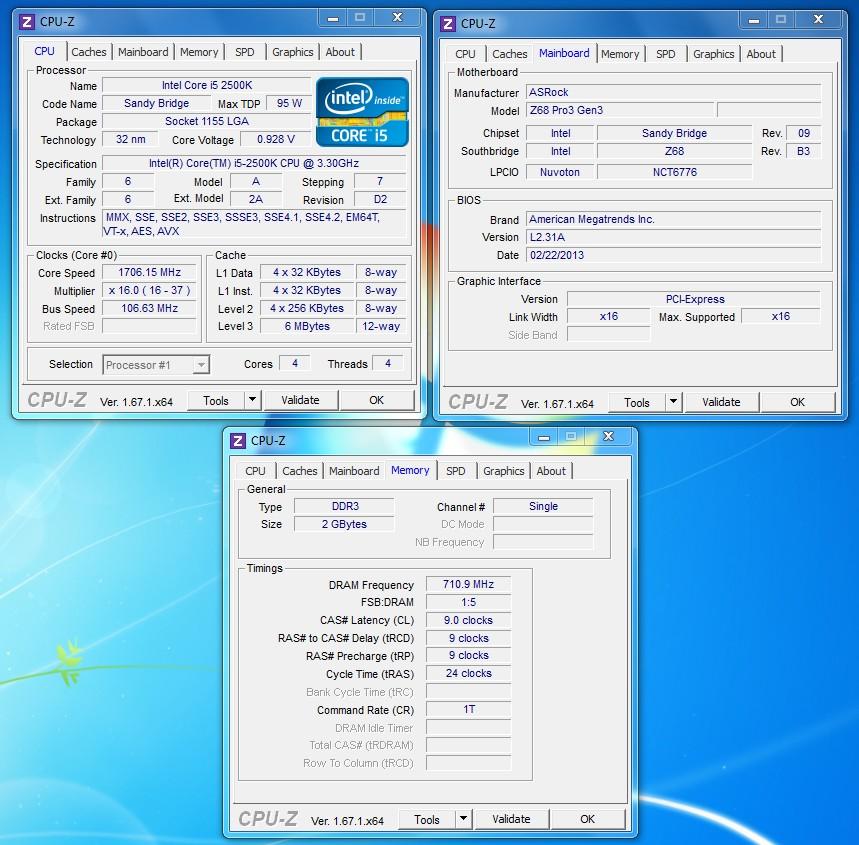Click the Tools button in the Memory window

[x=427, y=819]
